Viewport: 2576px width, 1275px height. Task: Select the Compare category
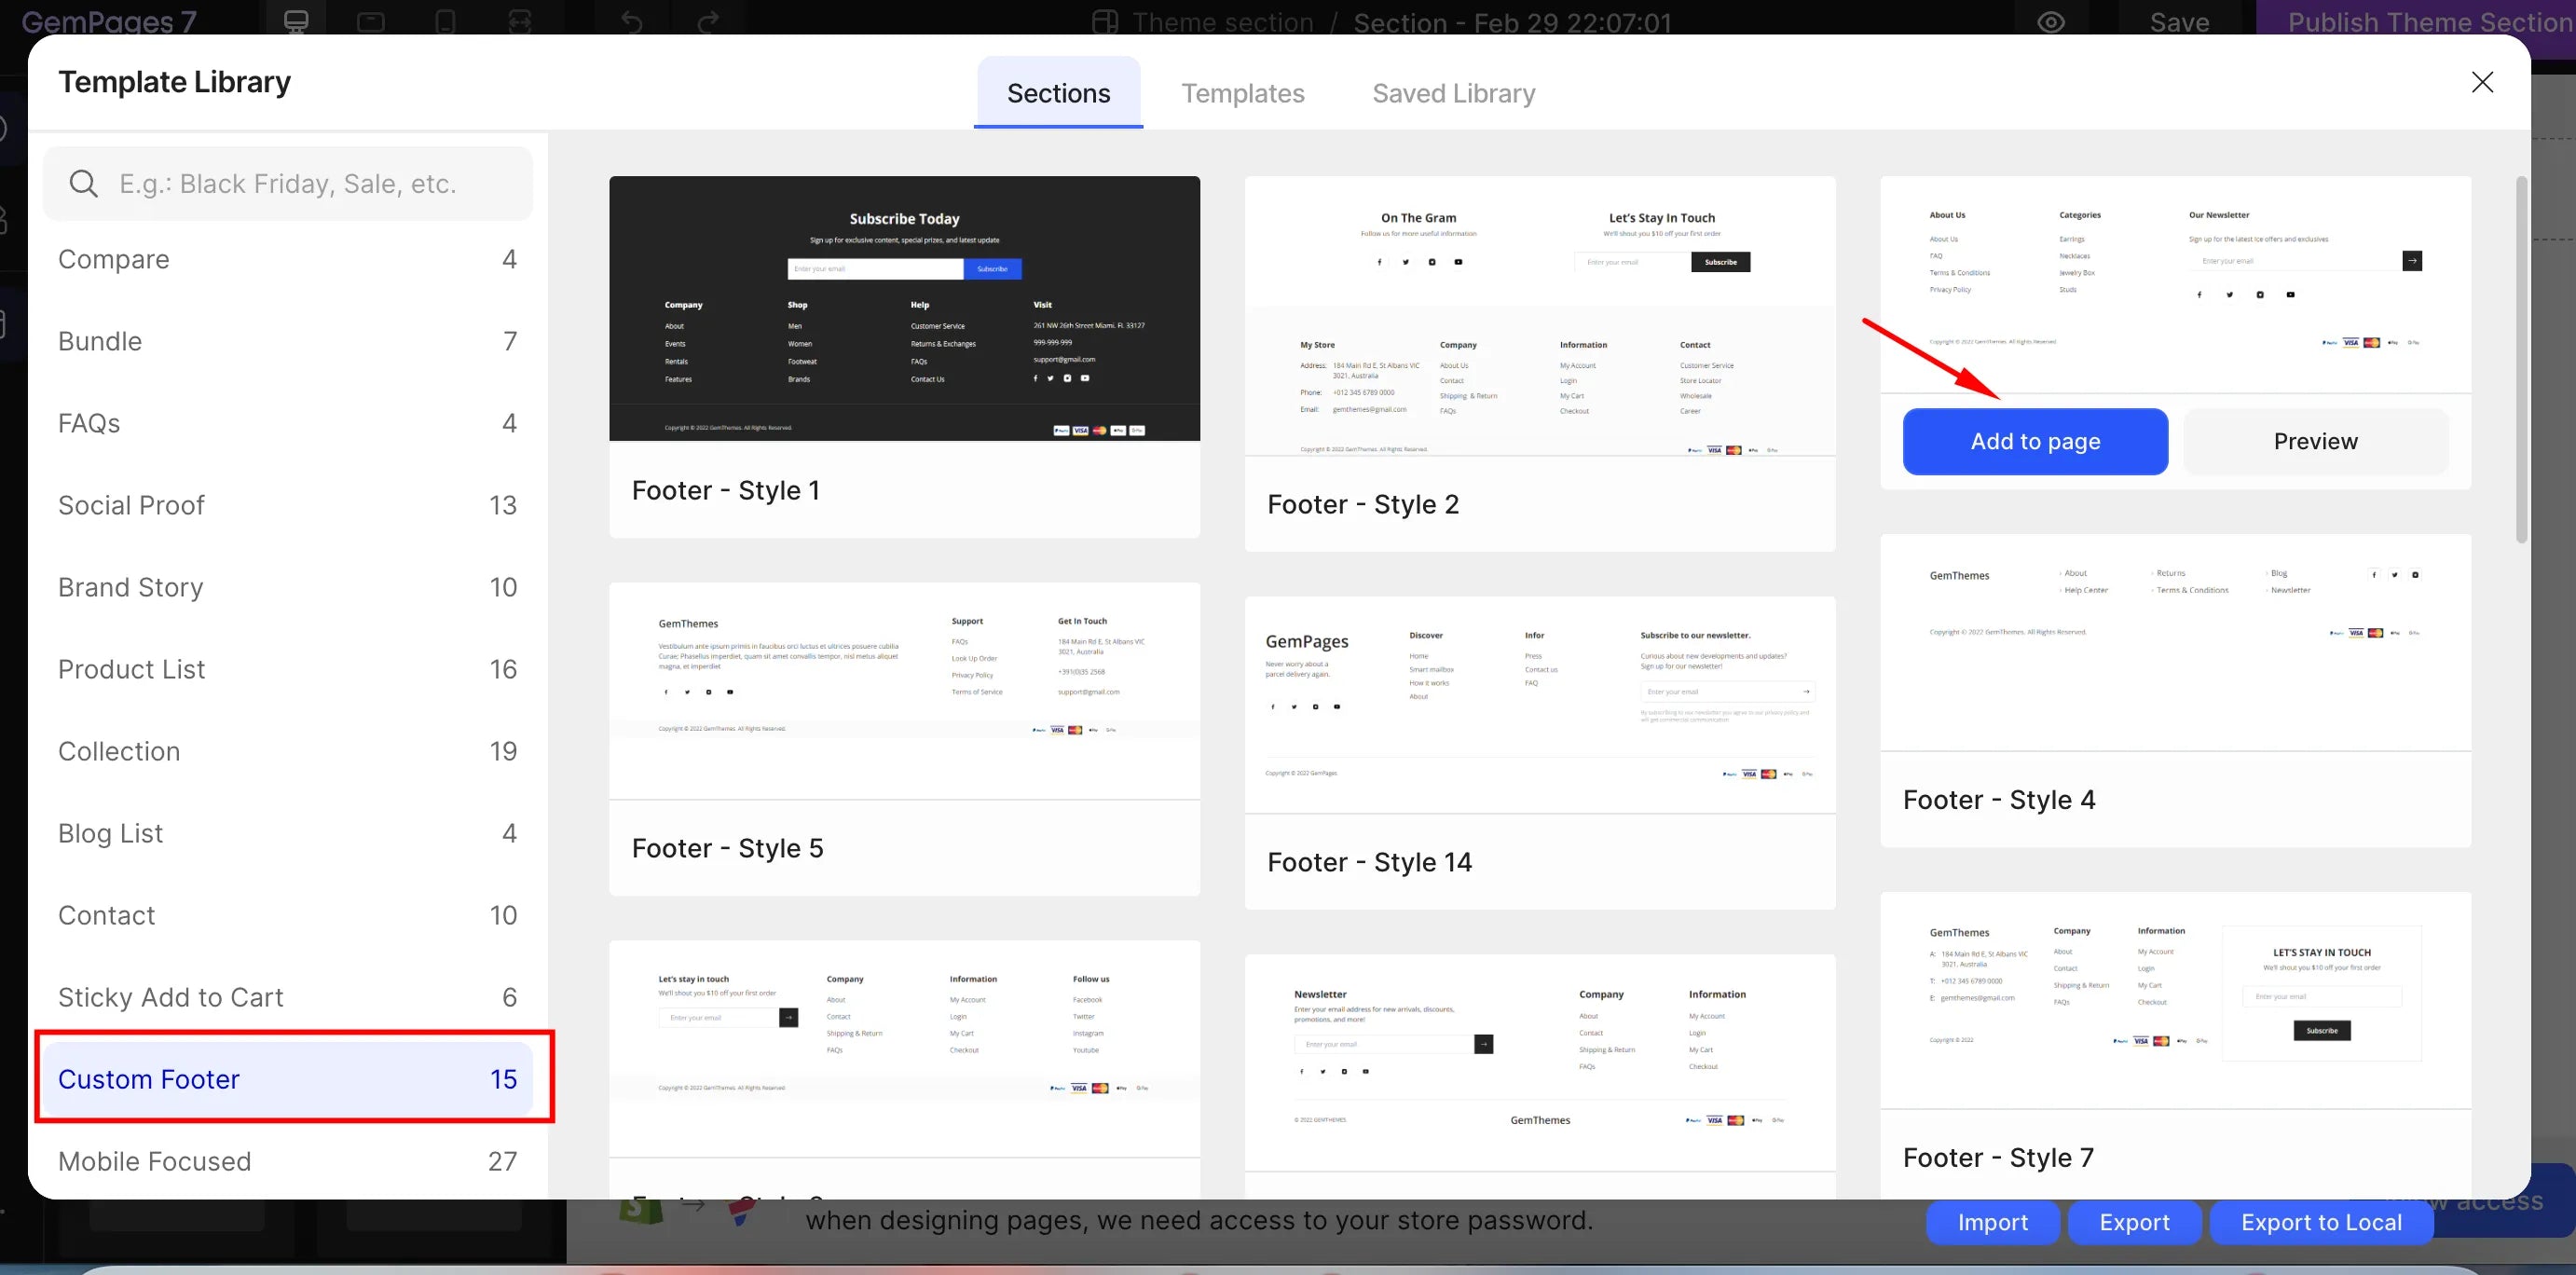pos(288,259)
